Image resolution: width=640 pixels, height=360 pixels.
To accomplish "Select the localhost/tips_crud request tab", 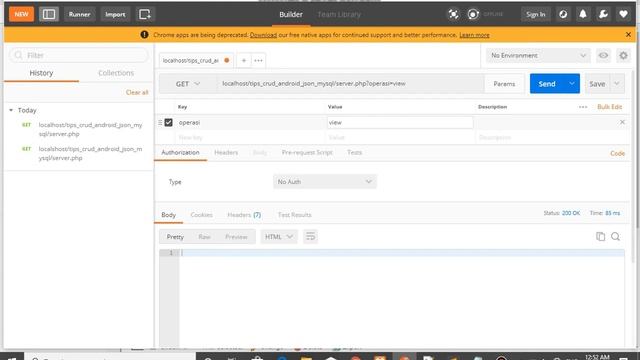I will click(196, 60).
